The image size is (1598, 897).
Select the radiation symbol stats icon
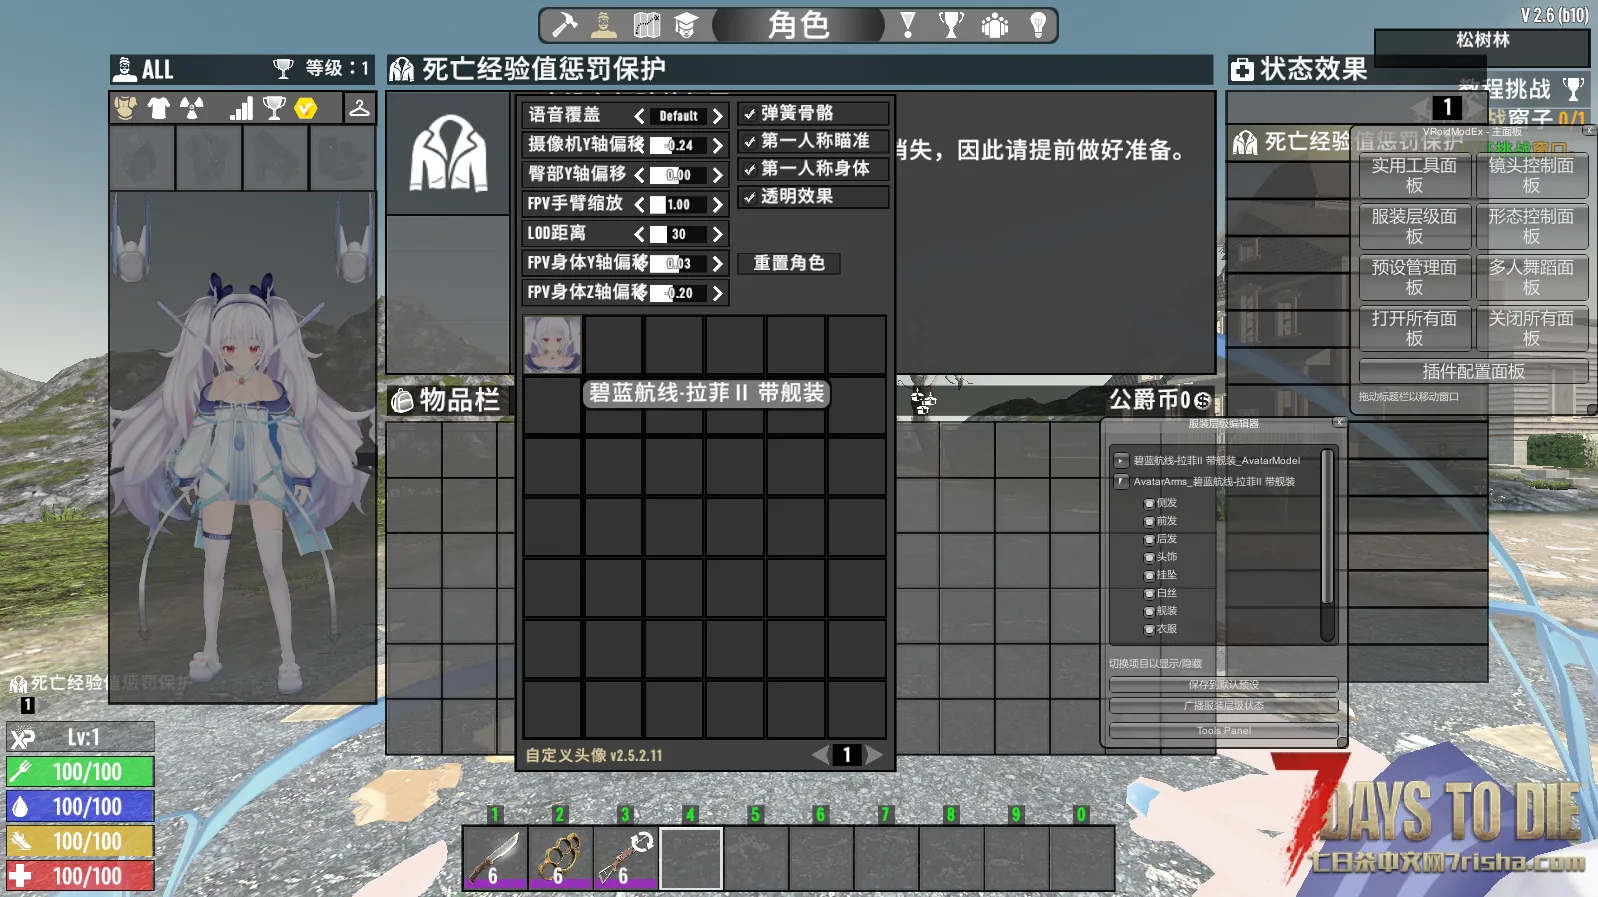[x=192, y=108]
